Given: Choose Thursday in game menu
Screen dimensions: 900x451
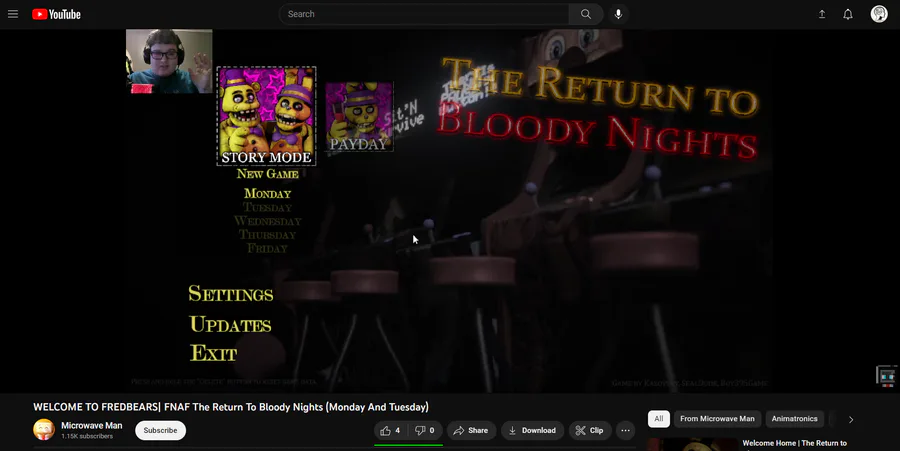Looking at the screenshot, I should click(x=267, y=235).
